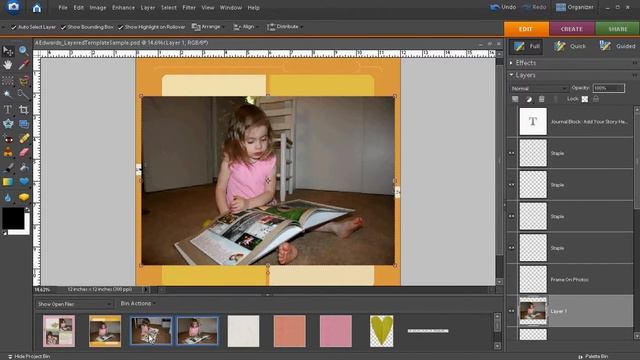Expand the Effects panel
640x360 pixels.
coord(511,63)
